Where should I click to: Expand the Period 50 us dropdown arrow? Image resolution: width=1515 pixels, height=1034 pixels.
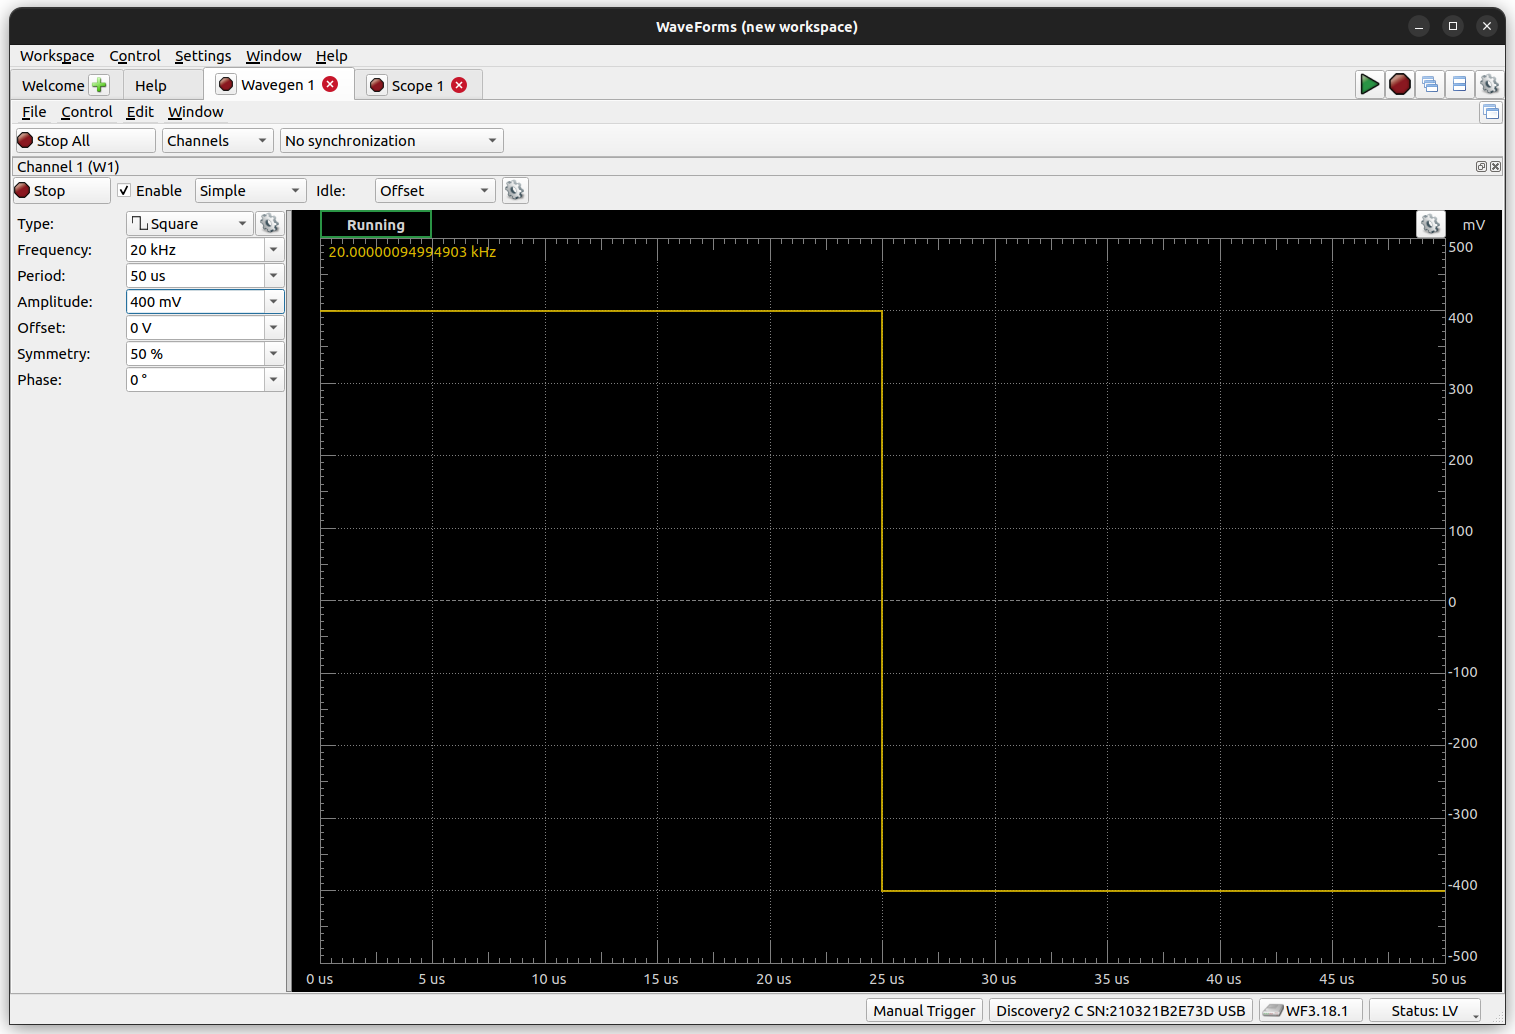pos(273,276)
